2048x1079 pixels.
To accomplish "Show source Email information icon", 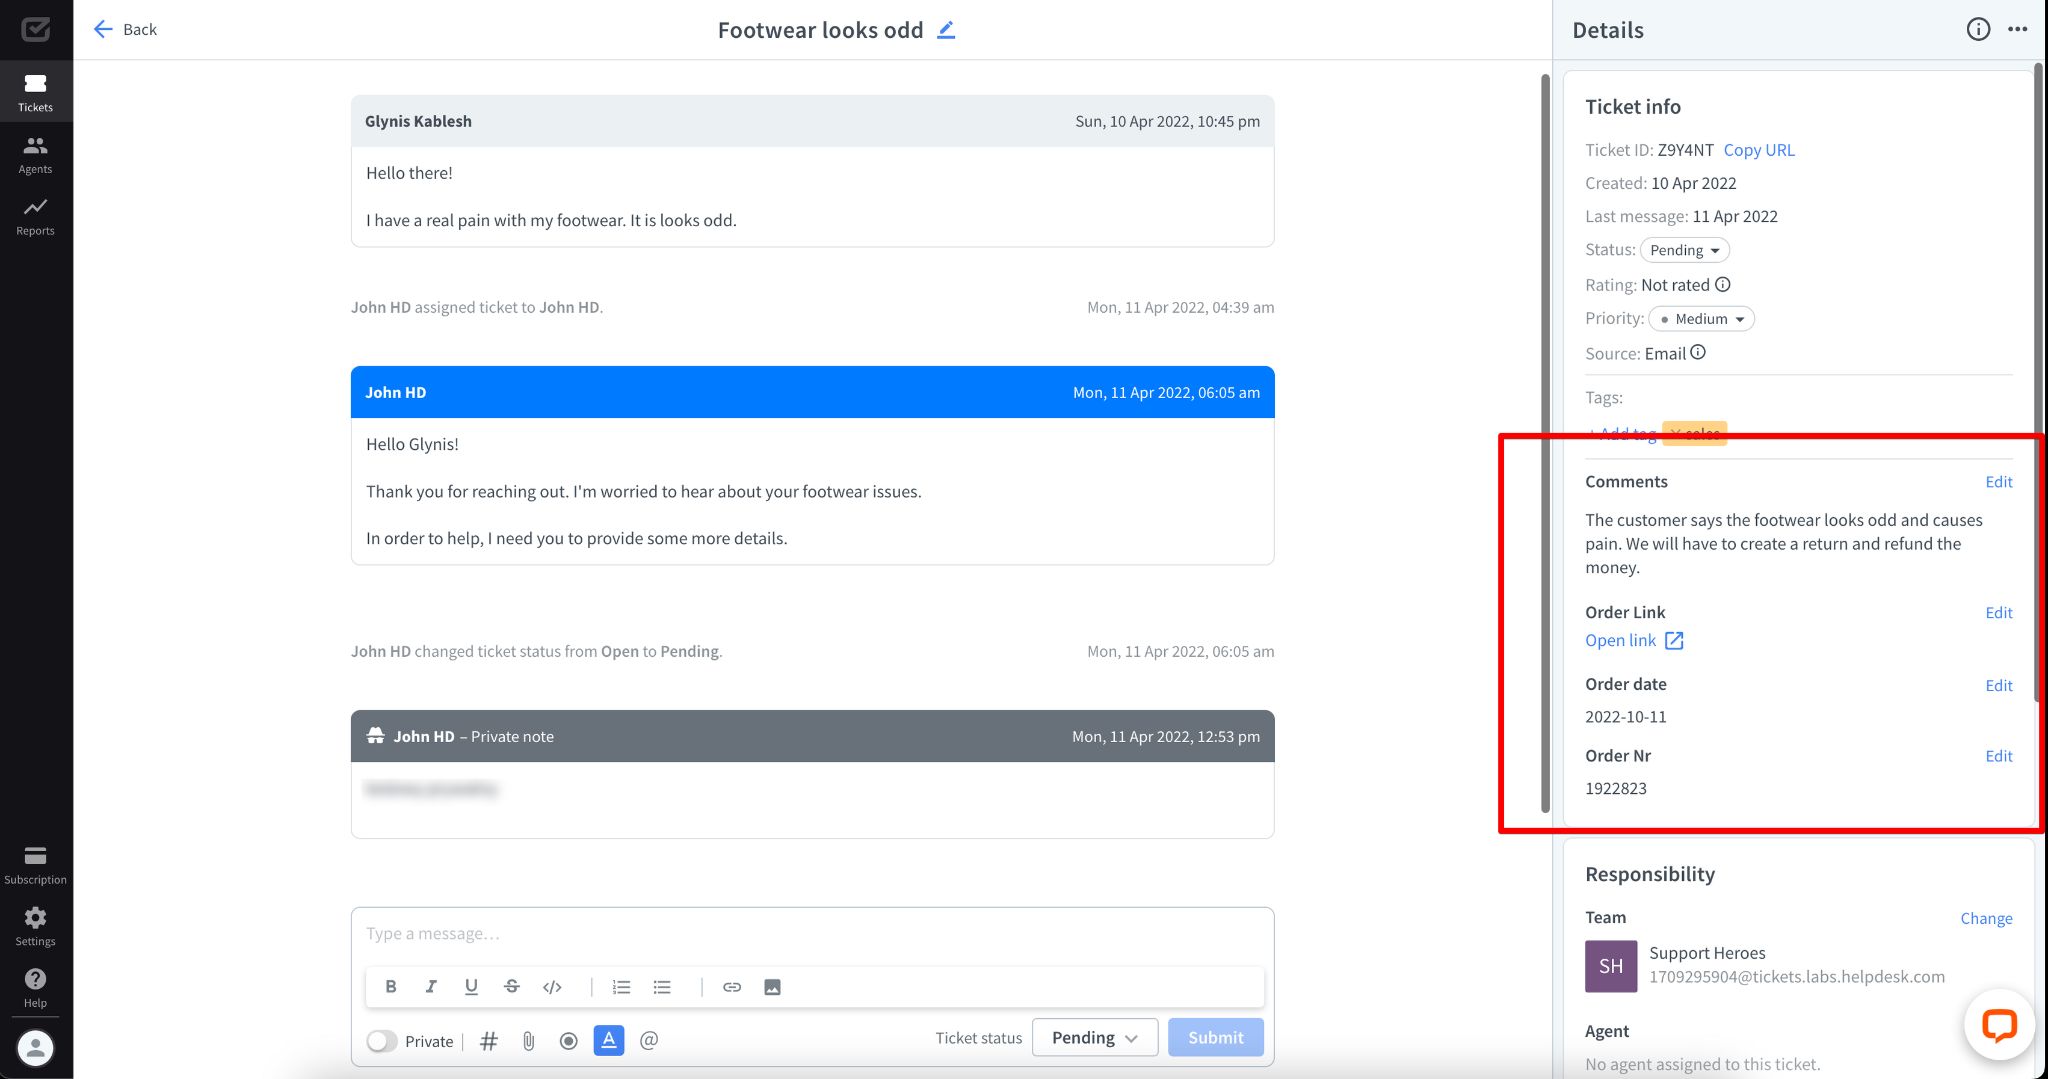I will coord(1698,353).
